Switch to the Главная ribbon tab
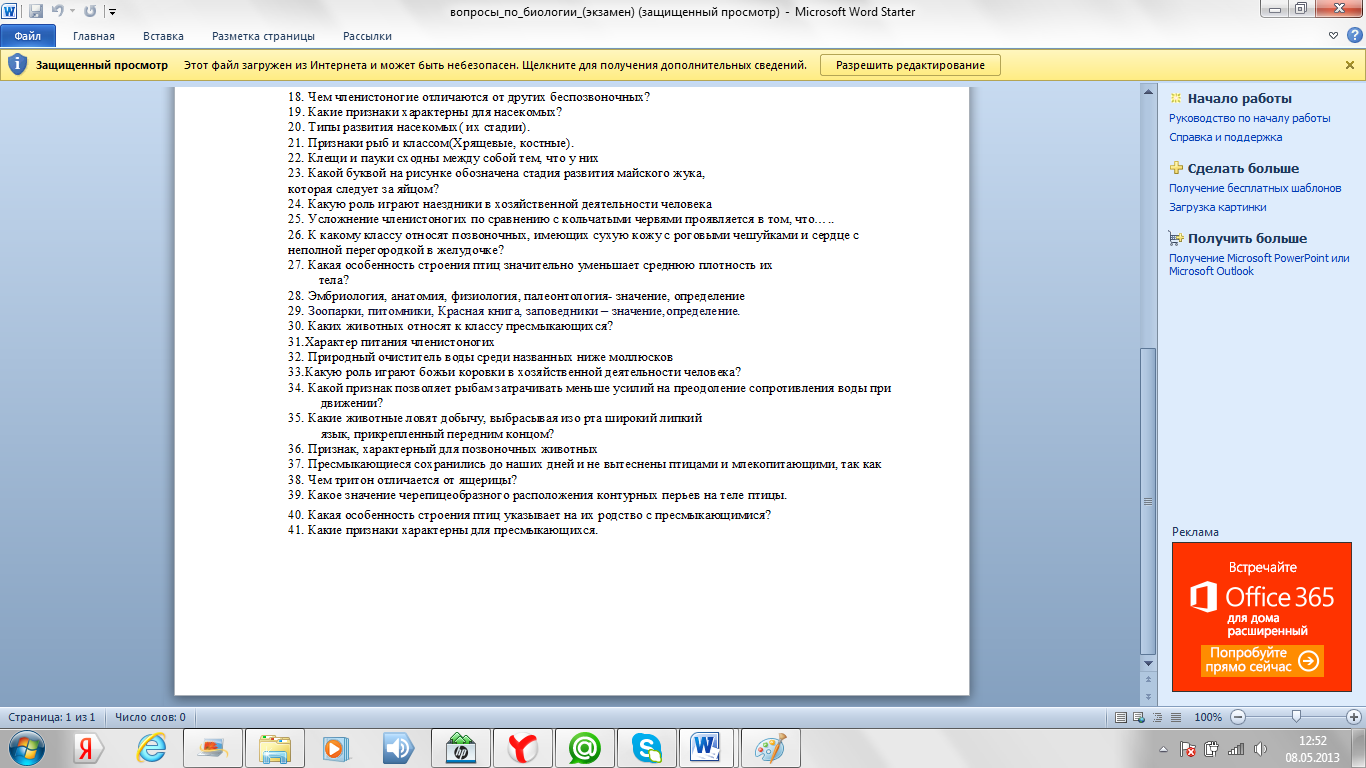The width and height of the screenshot is (1366, 768). [94, 36]
